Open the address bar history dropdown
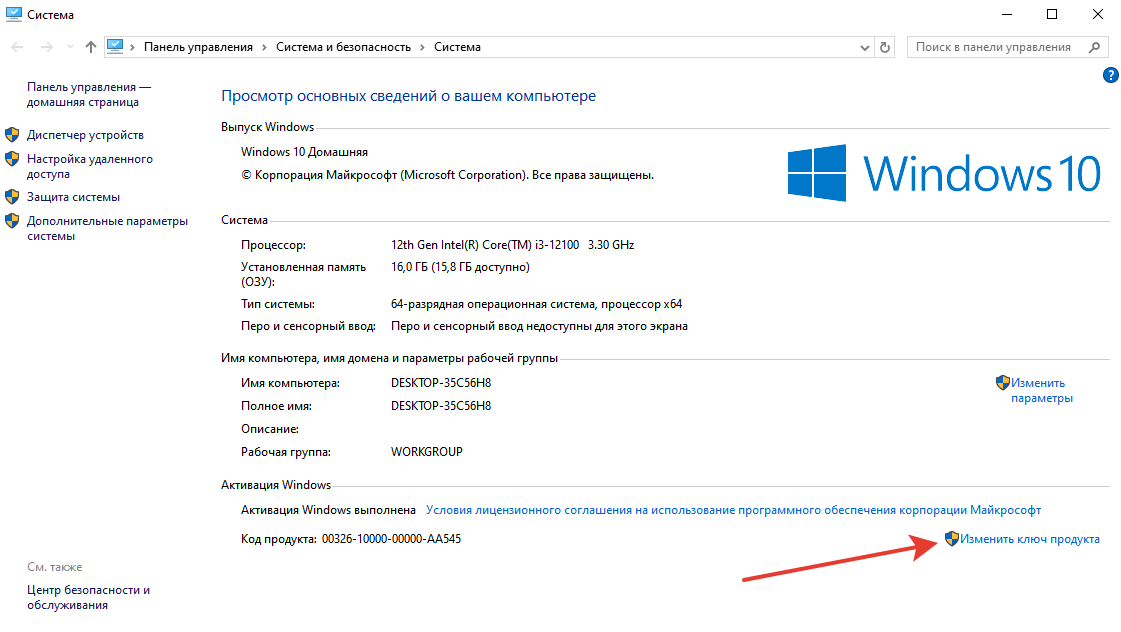Screen dimensions: 1121x632 (864, 48)
